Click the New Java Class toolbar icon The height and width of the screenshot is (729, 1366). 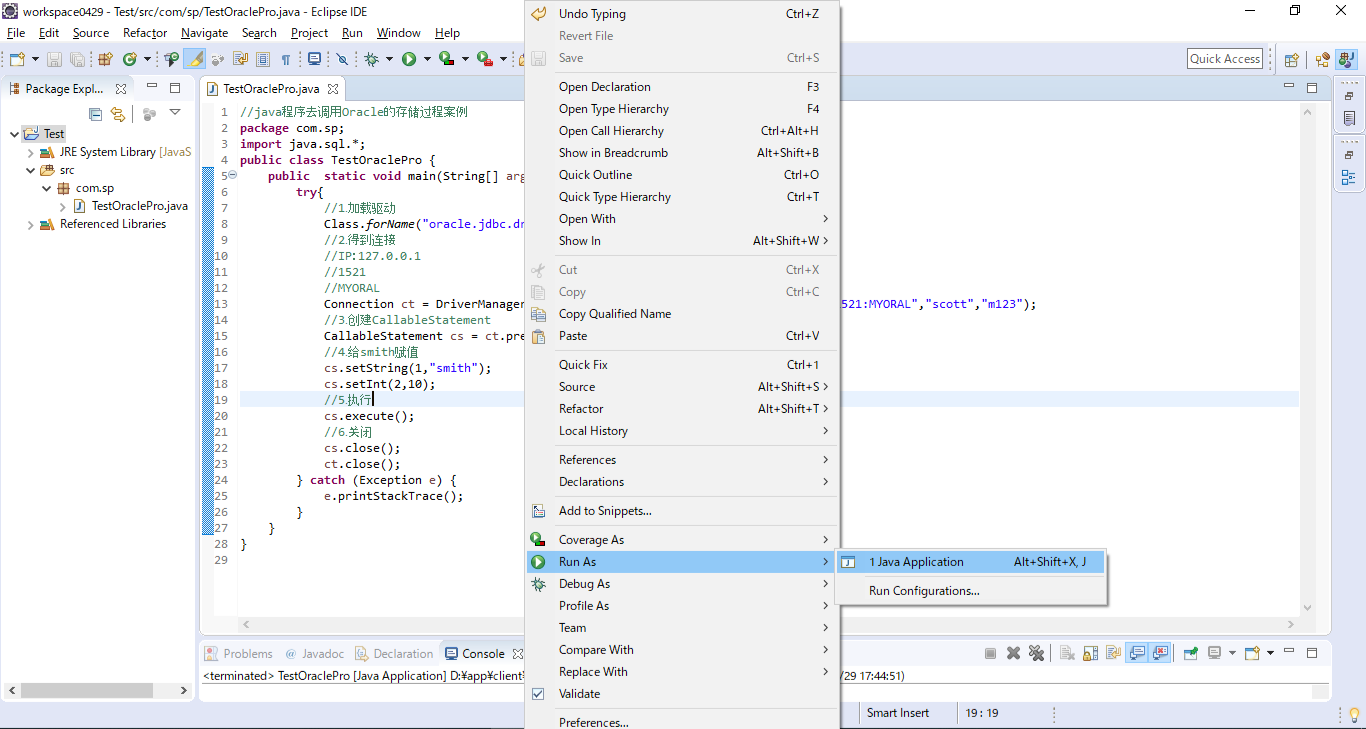coord(129,59)
